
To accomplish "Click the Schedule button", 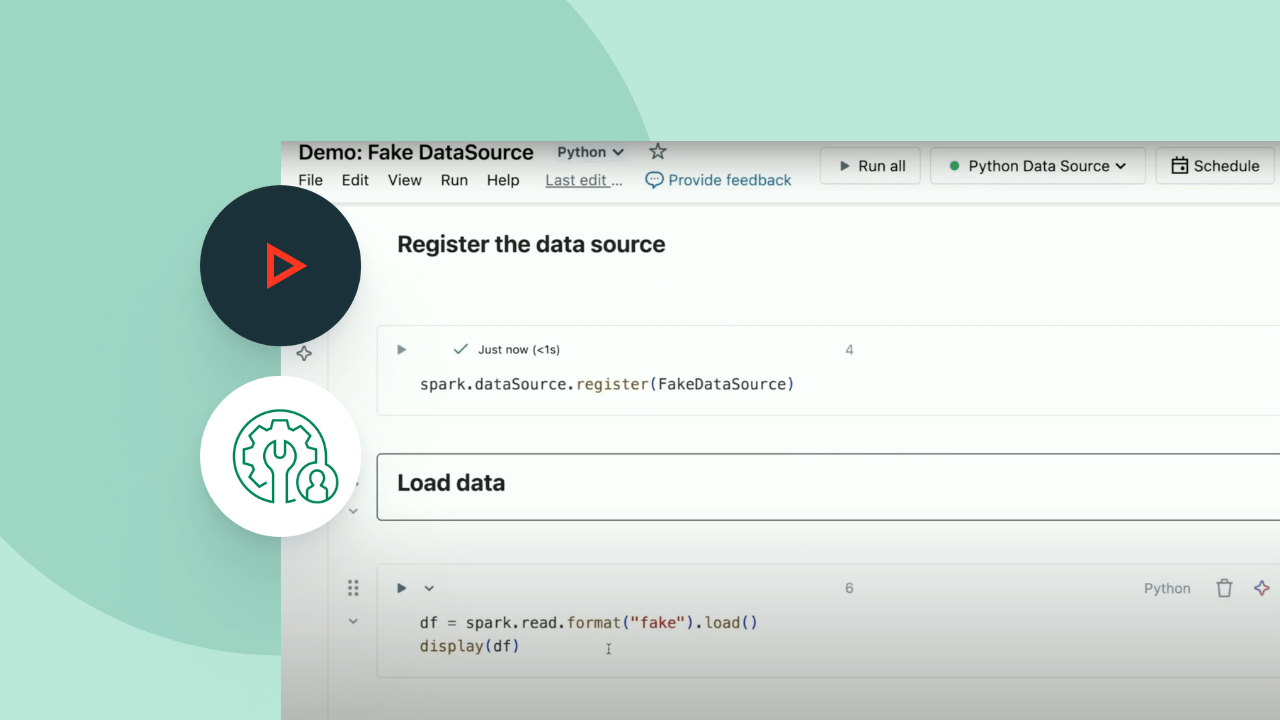I will [x=1215, y=166].
